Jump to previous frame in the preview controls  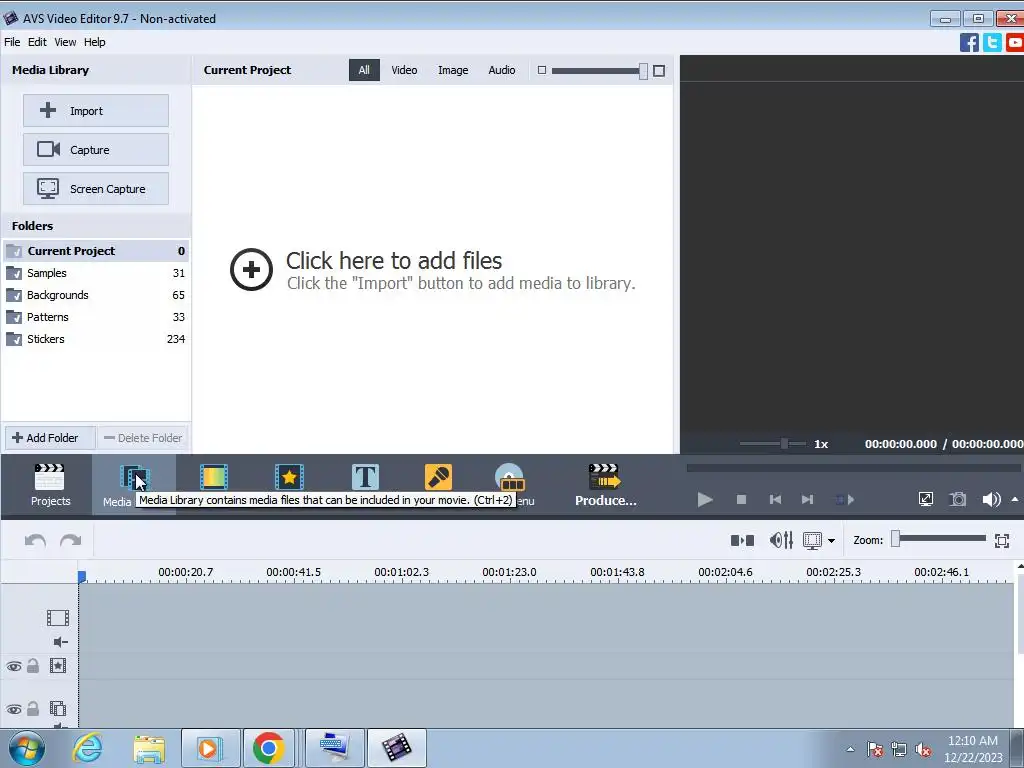[775, 500]
